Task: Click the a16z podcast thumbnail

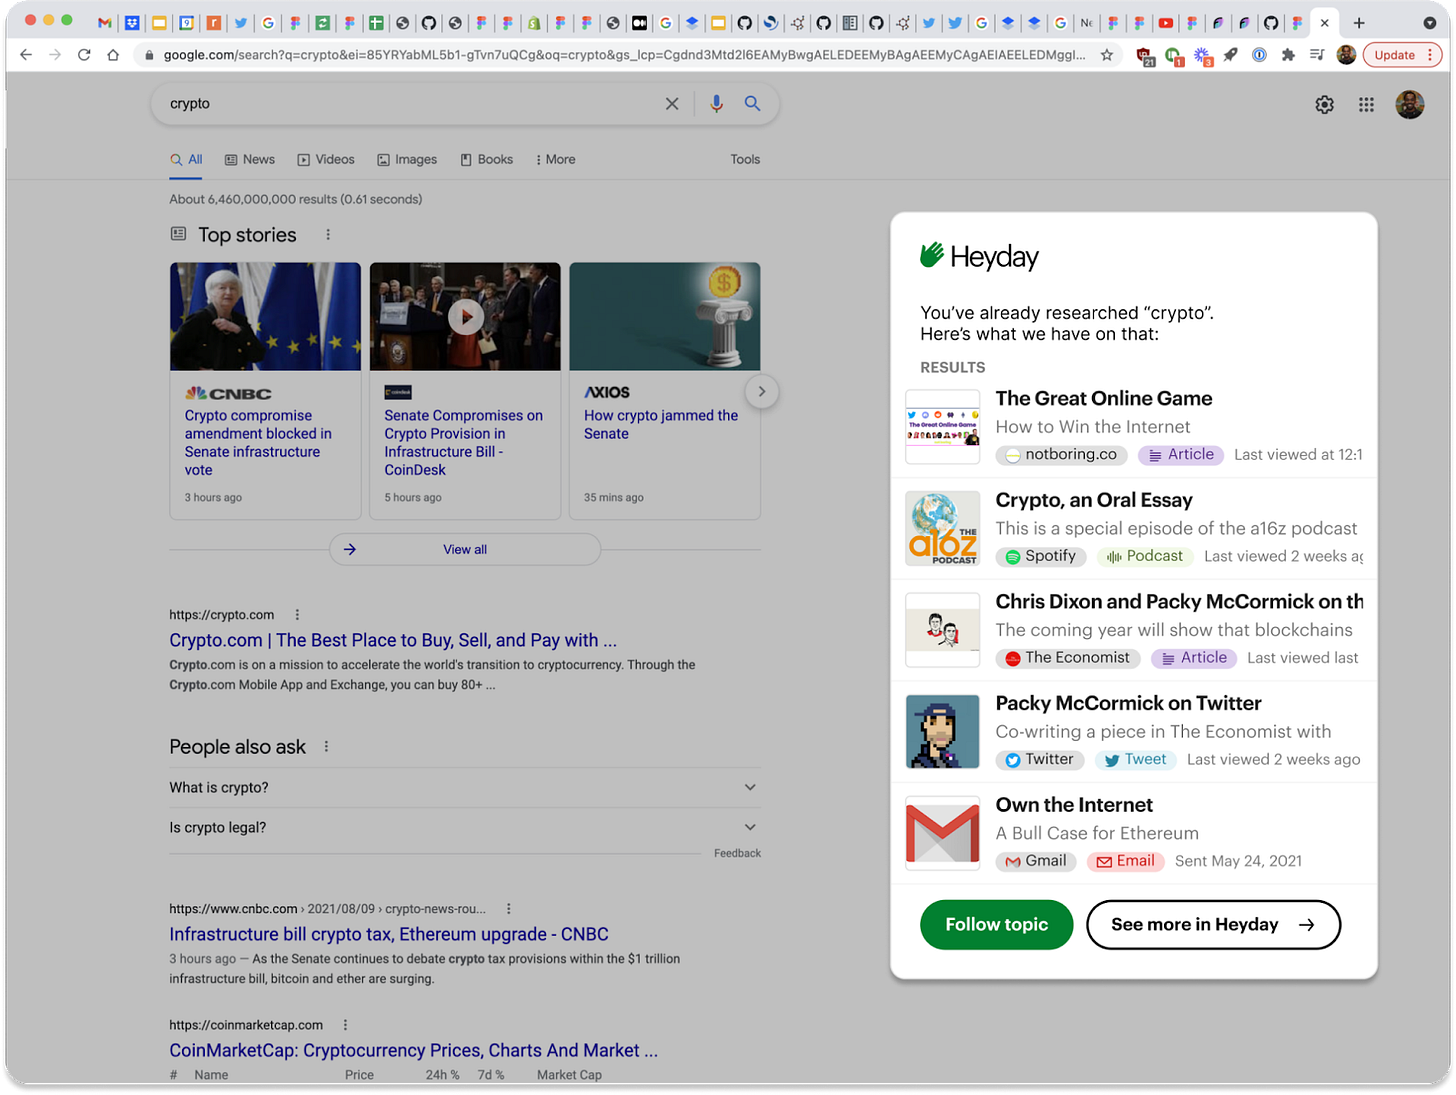Action: pyautogui.click(x=942, y=529)
